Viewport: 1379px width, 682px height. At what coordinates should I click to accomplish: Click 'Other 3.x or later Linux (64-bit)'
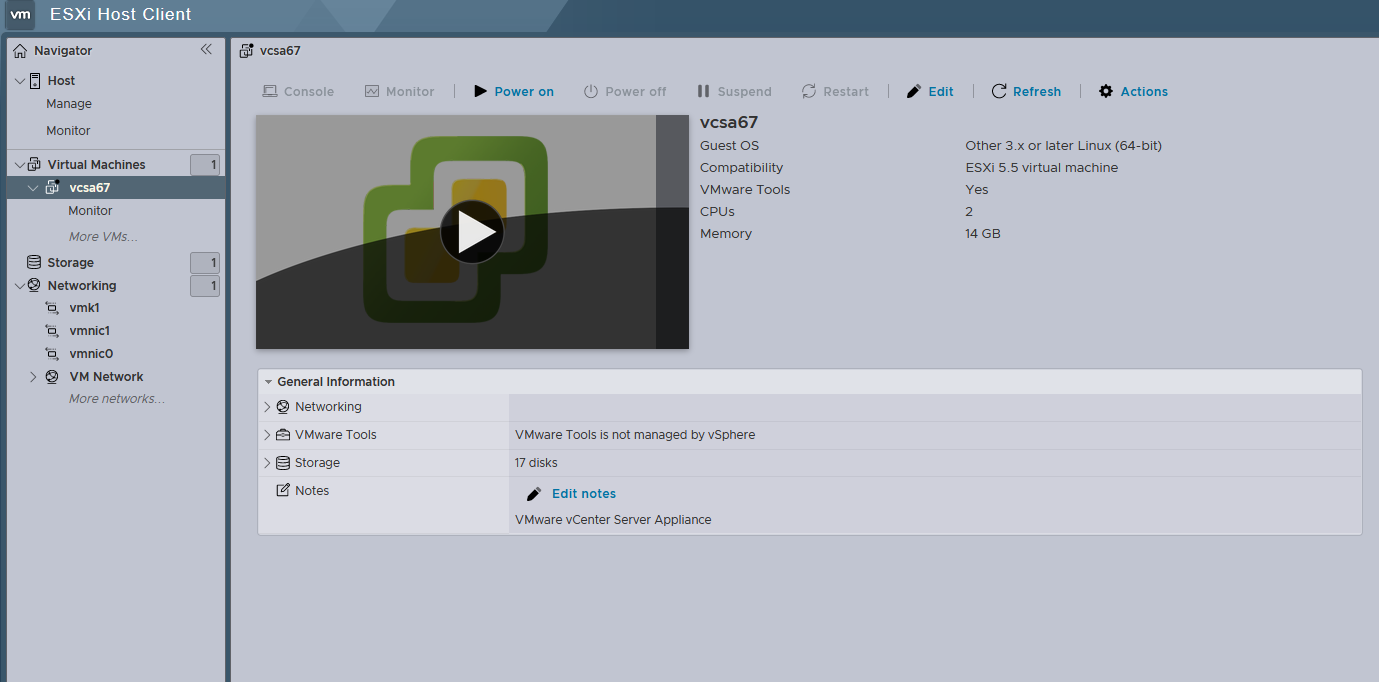tap(1063, 146)
